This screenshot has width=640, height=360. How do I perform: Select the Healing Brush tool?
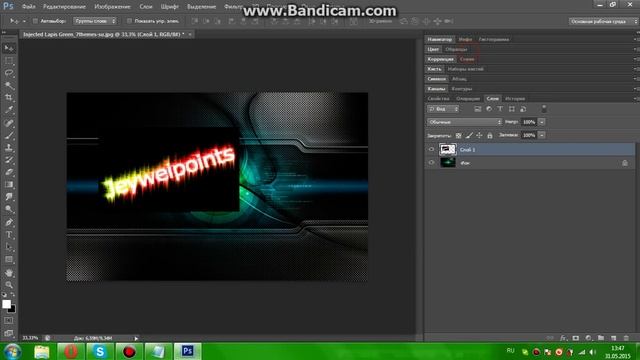coord(9,123)
